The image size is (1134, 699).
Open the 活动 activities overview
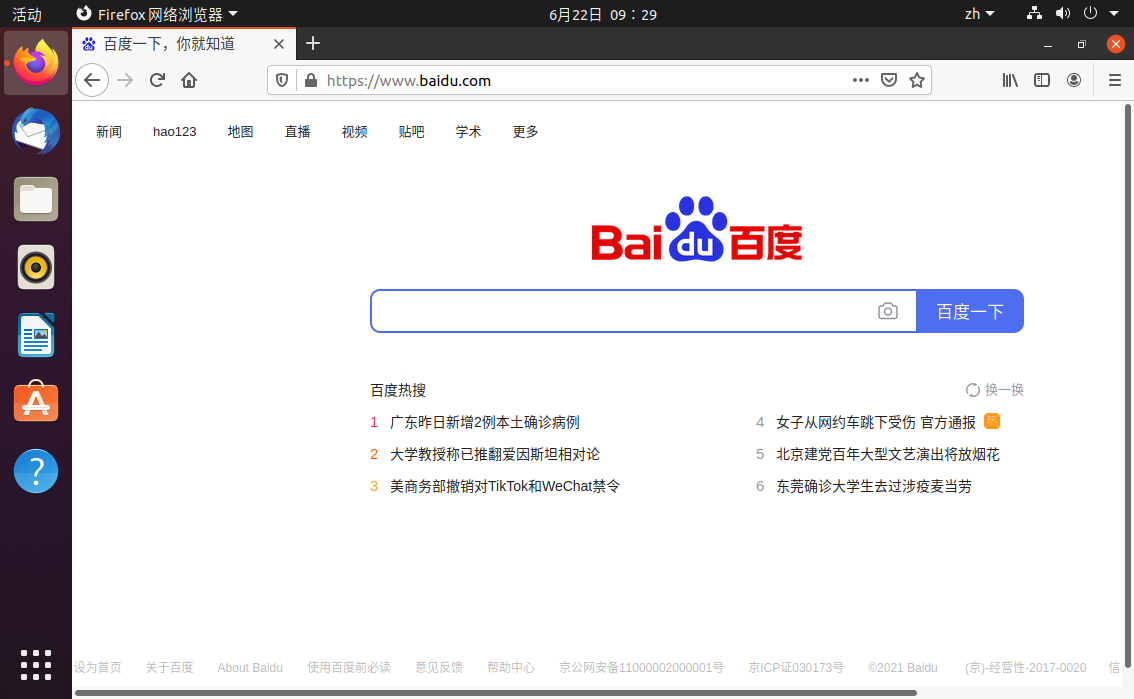point(27,14)
